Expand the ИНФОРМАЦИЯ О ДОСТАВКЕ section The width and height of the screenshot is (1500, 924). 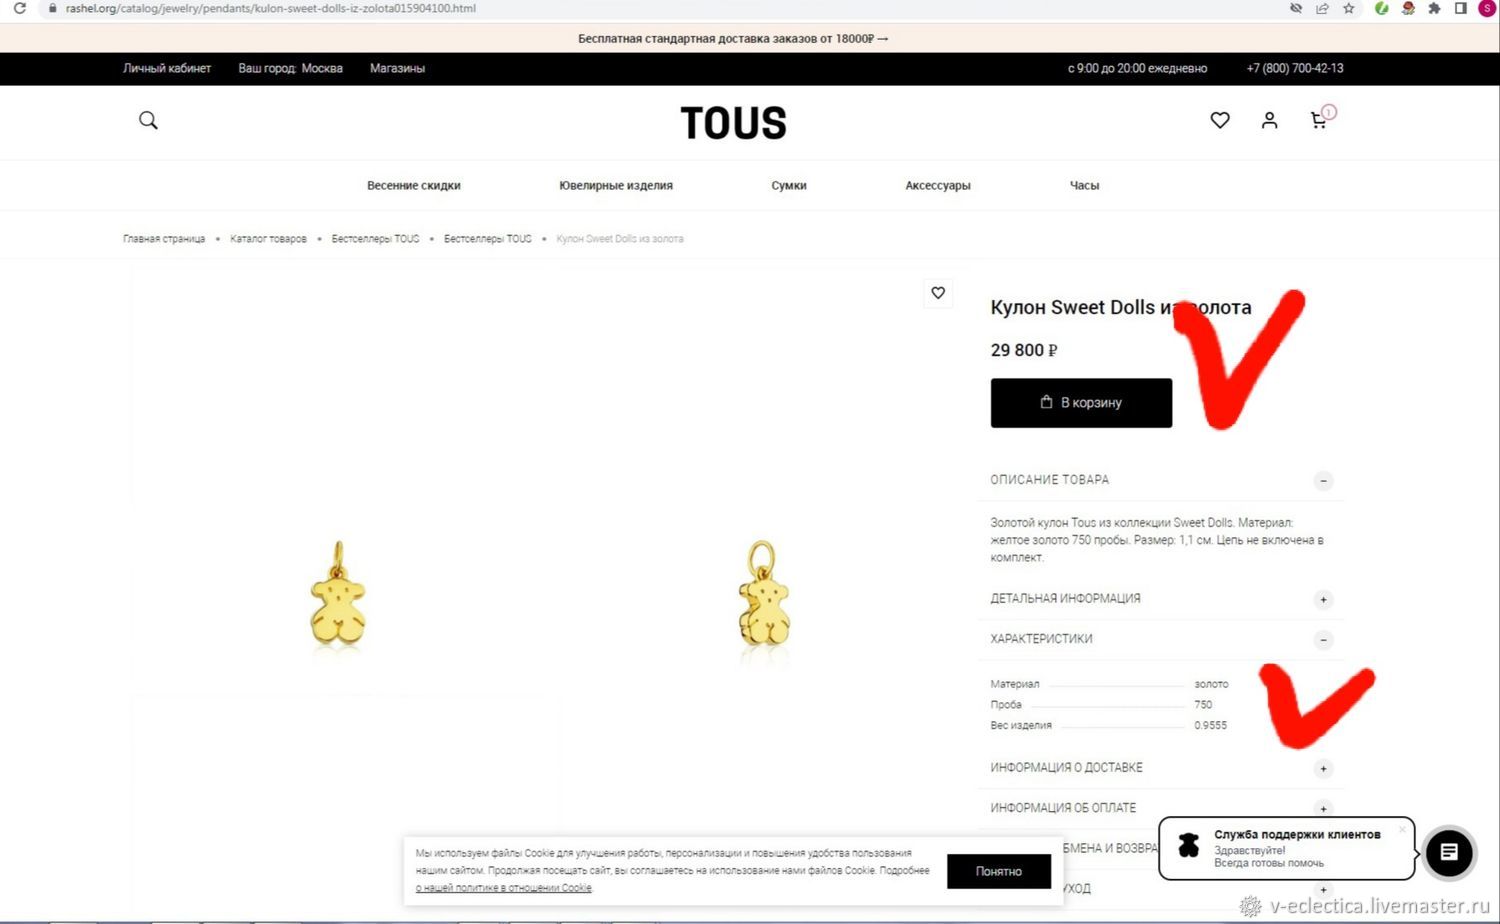pyautogui.click(x=1323, y=769)
